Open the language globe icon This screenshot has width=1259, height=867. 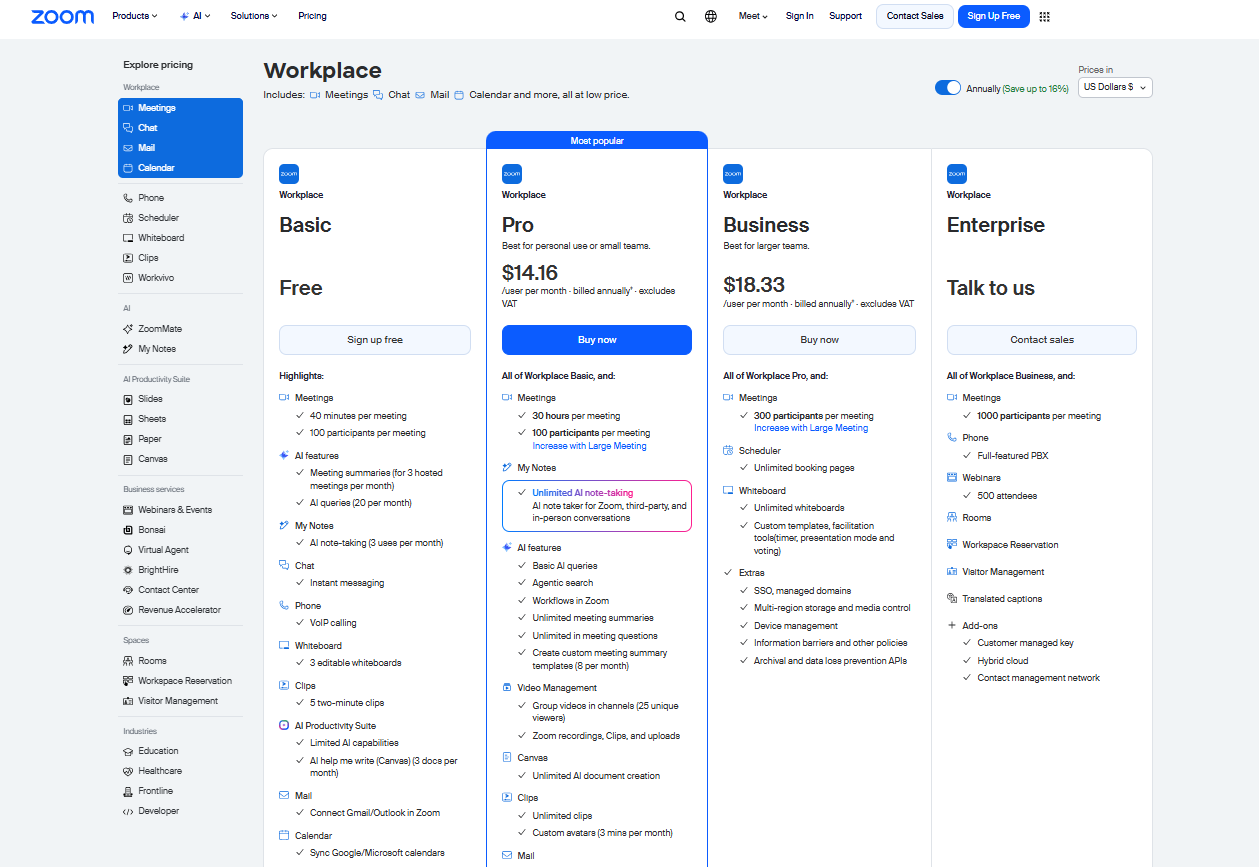point(711,16)
